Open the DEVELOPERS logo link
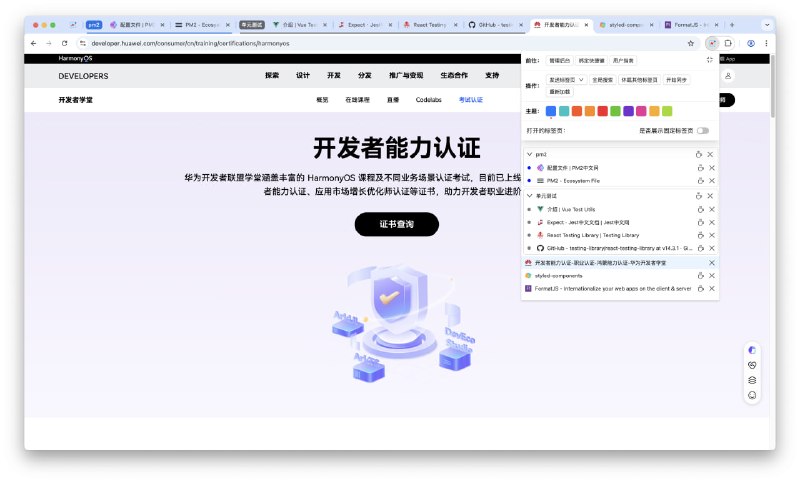The height and width of the screenshot is (482, 800). pyautogui.click(x=83, y=76)
